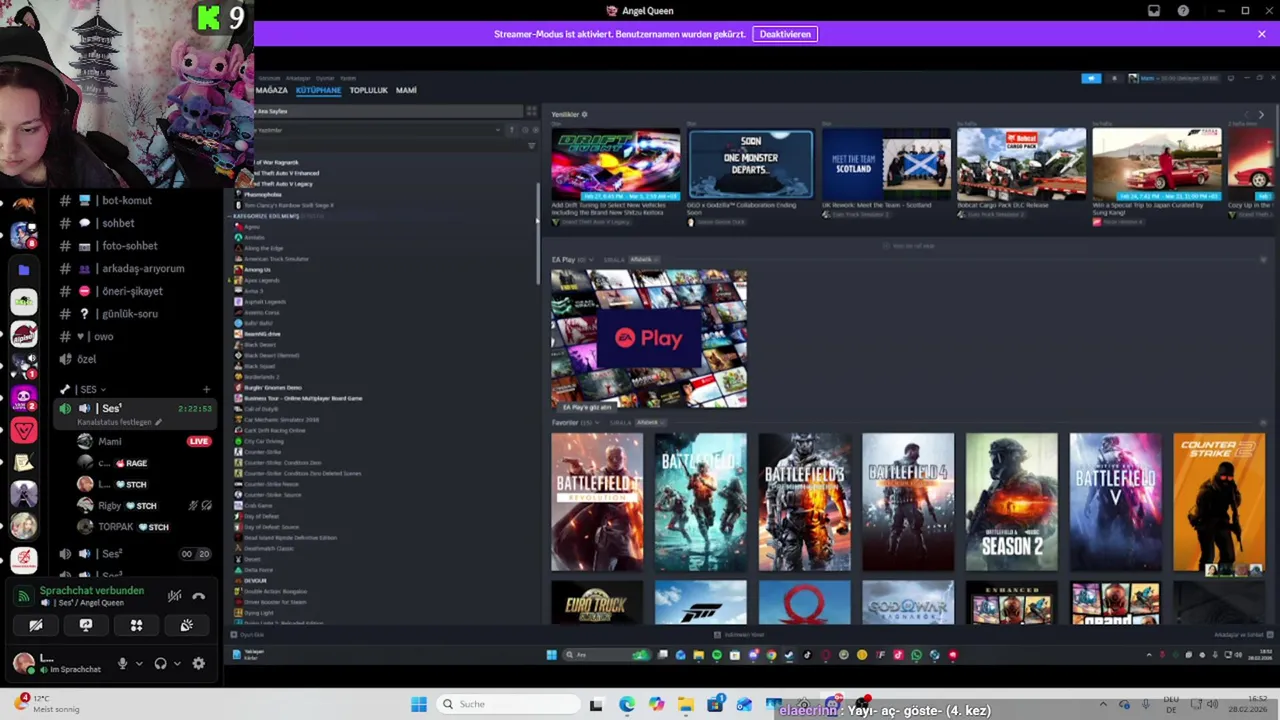Focus the Windows Suche search box
Screen dimensions: 1280x720
[x=507, y=704]
